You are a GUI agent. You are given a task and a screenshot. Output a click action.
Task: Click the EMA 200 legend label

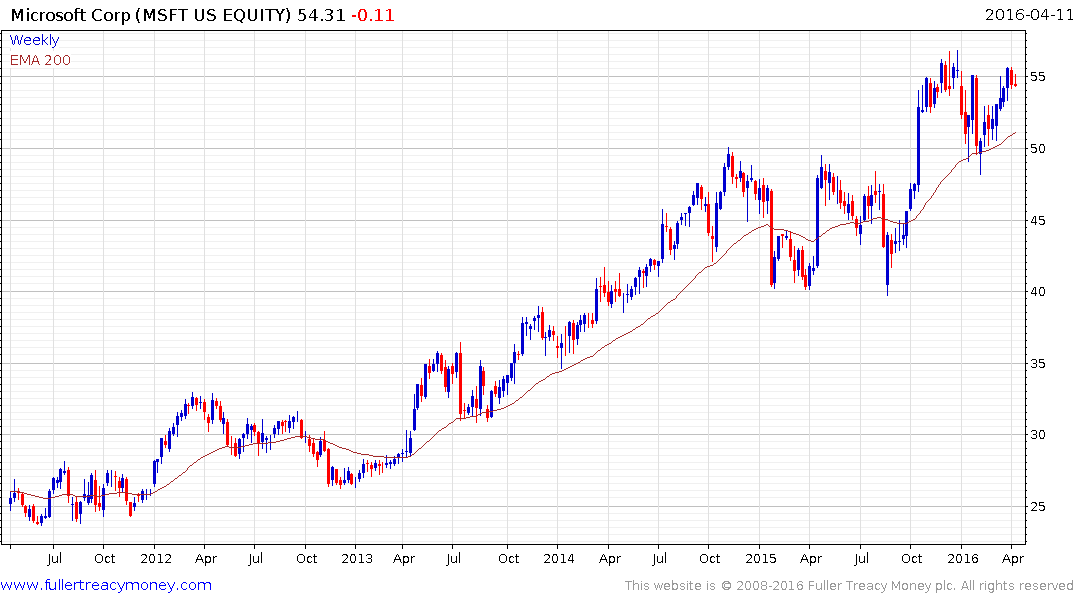coord(40,60)
